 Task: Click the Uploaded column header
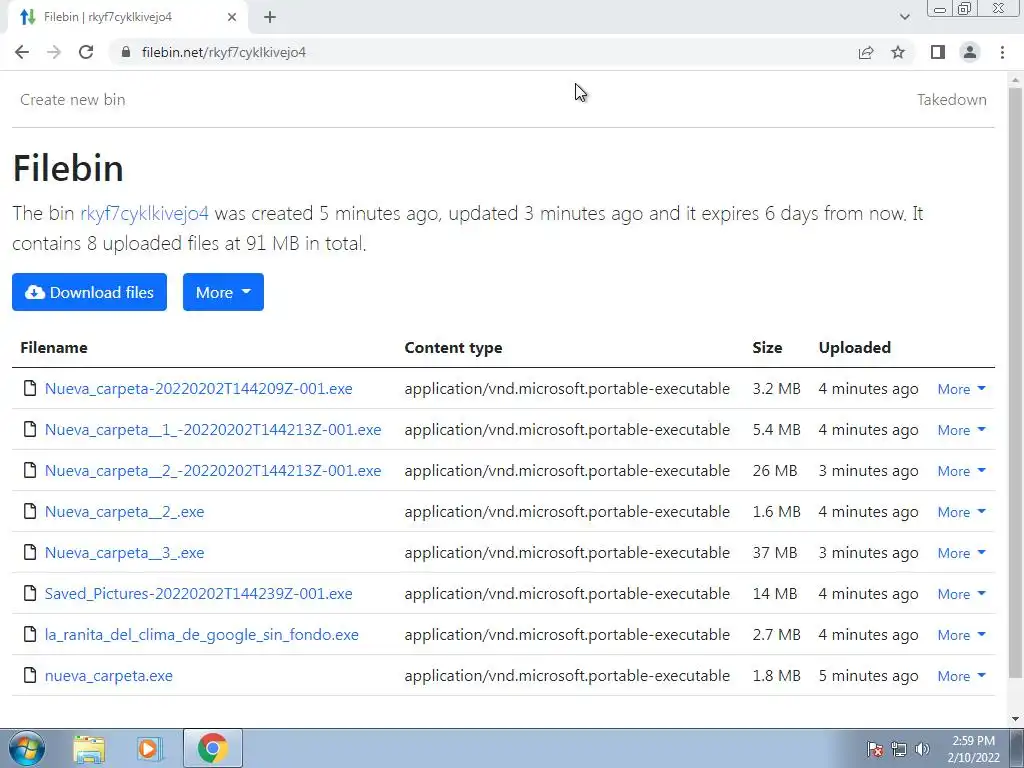(854, 347)
